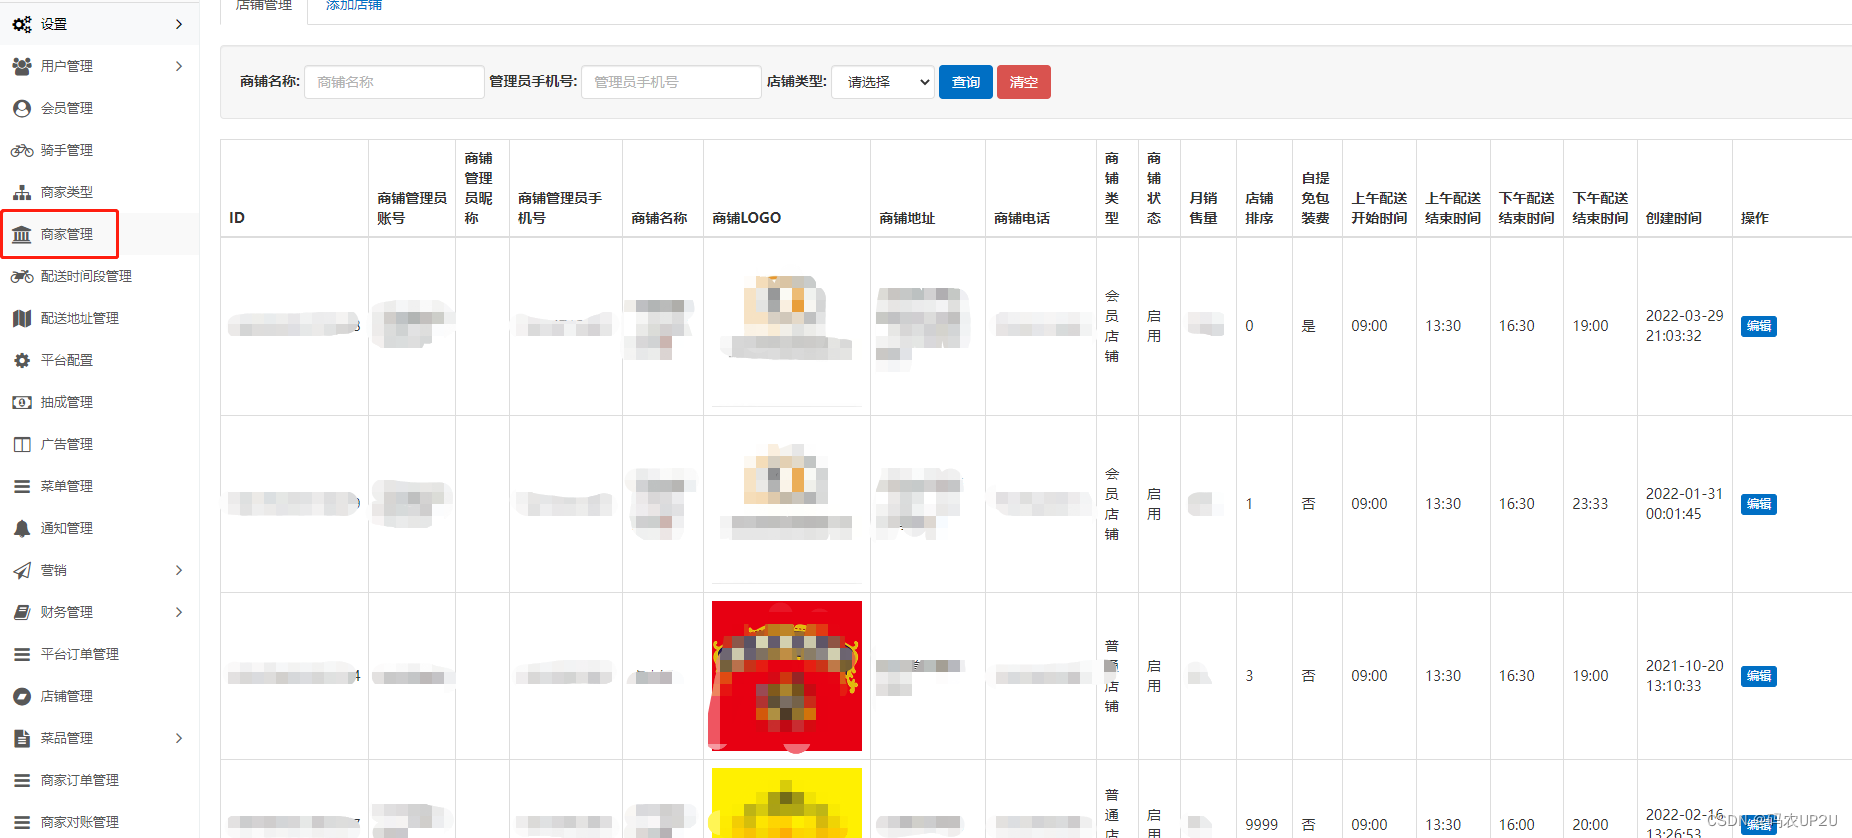Click the 财务管理 book icon

[22, 612]
